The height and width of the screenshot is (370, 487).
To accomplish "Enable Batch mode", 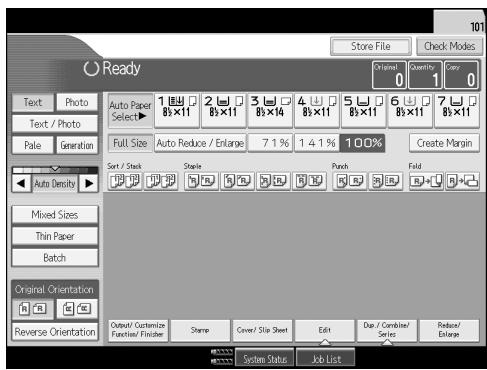I will click(55, 258).
